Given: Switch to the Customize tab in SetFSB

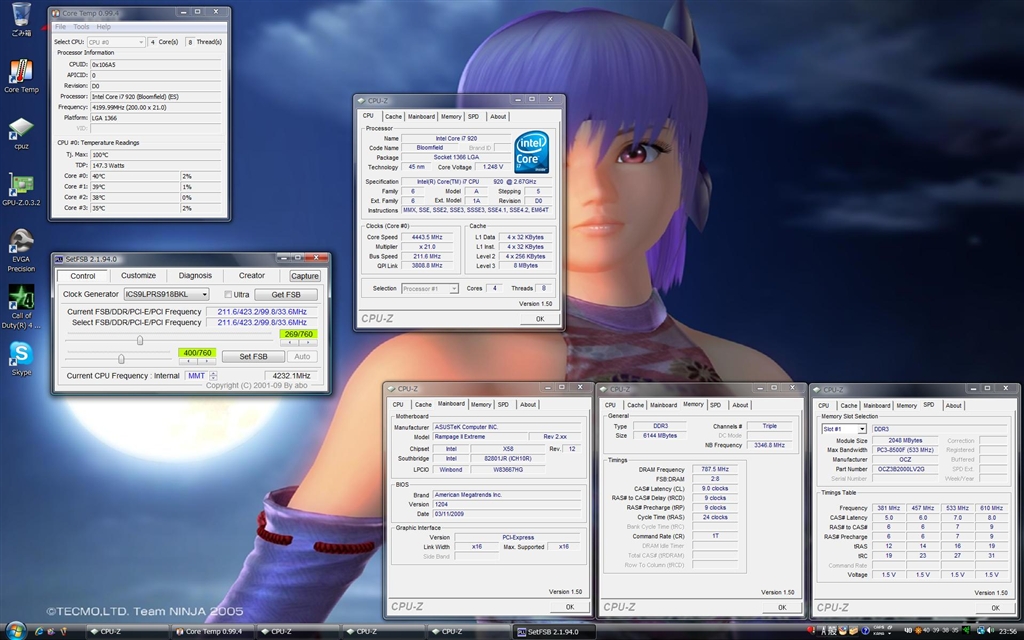Looking at the screenshot, I should point(138,276).
